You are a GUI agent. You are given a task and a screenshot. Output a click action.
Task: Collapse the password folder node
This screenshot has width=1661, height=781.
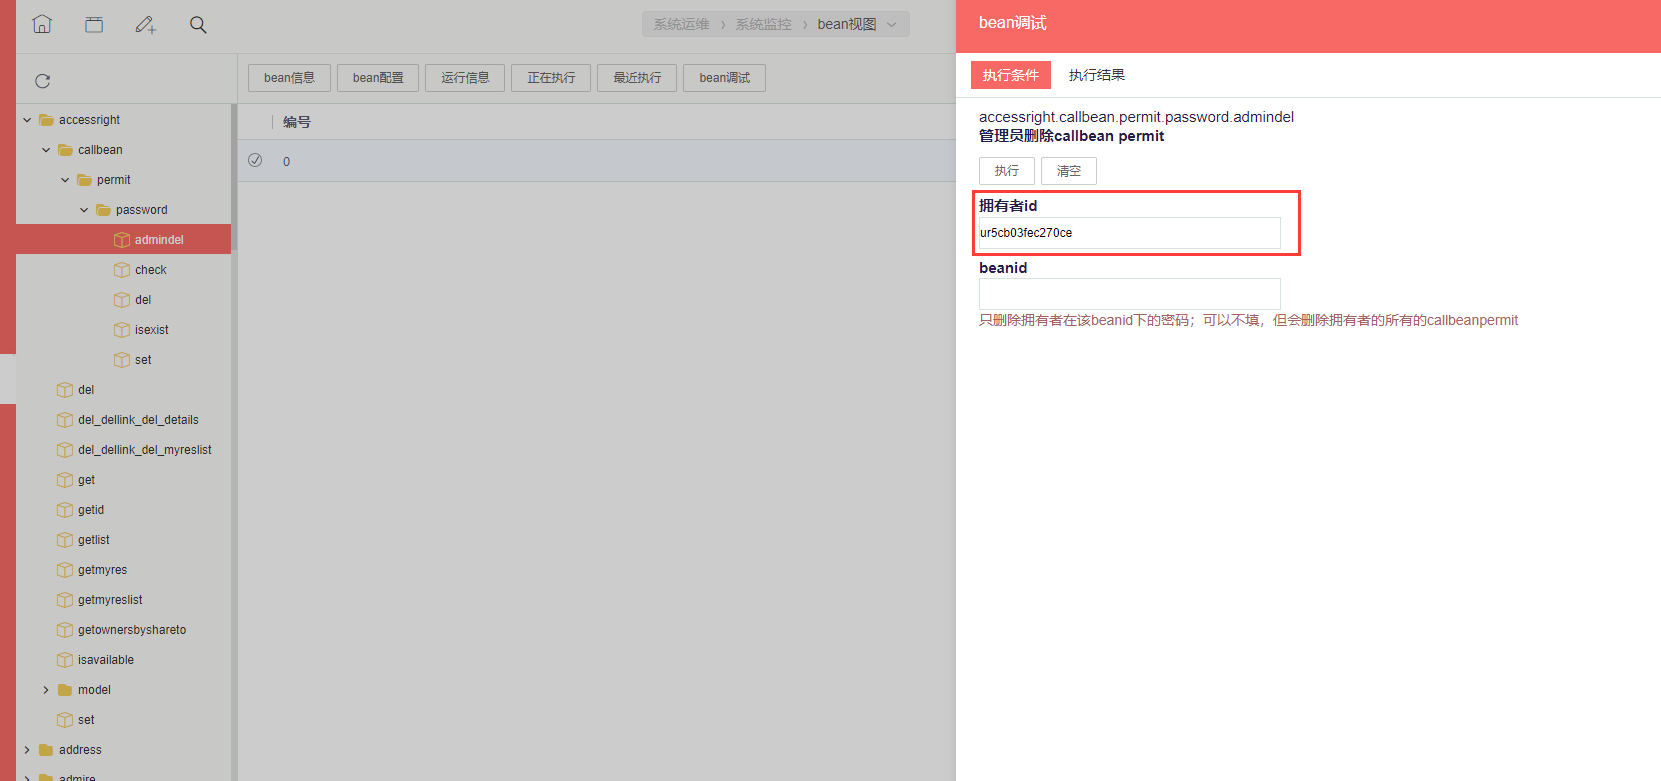point(84,210)
